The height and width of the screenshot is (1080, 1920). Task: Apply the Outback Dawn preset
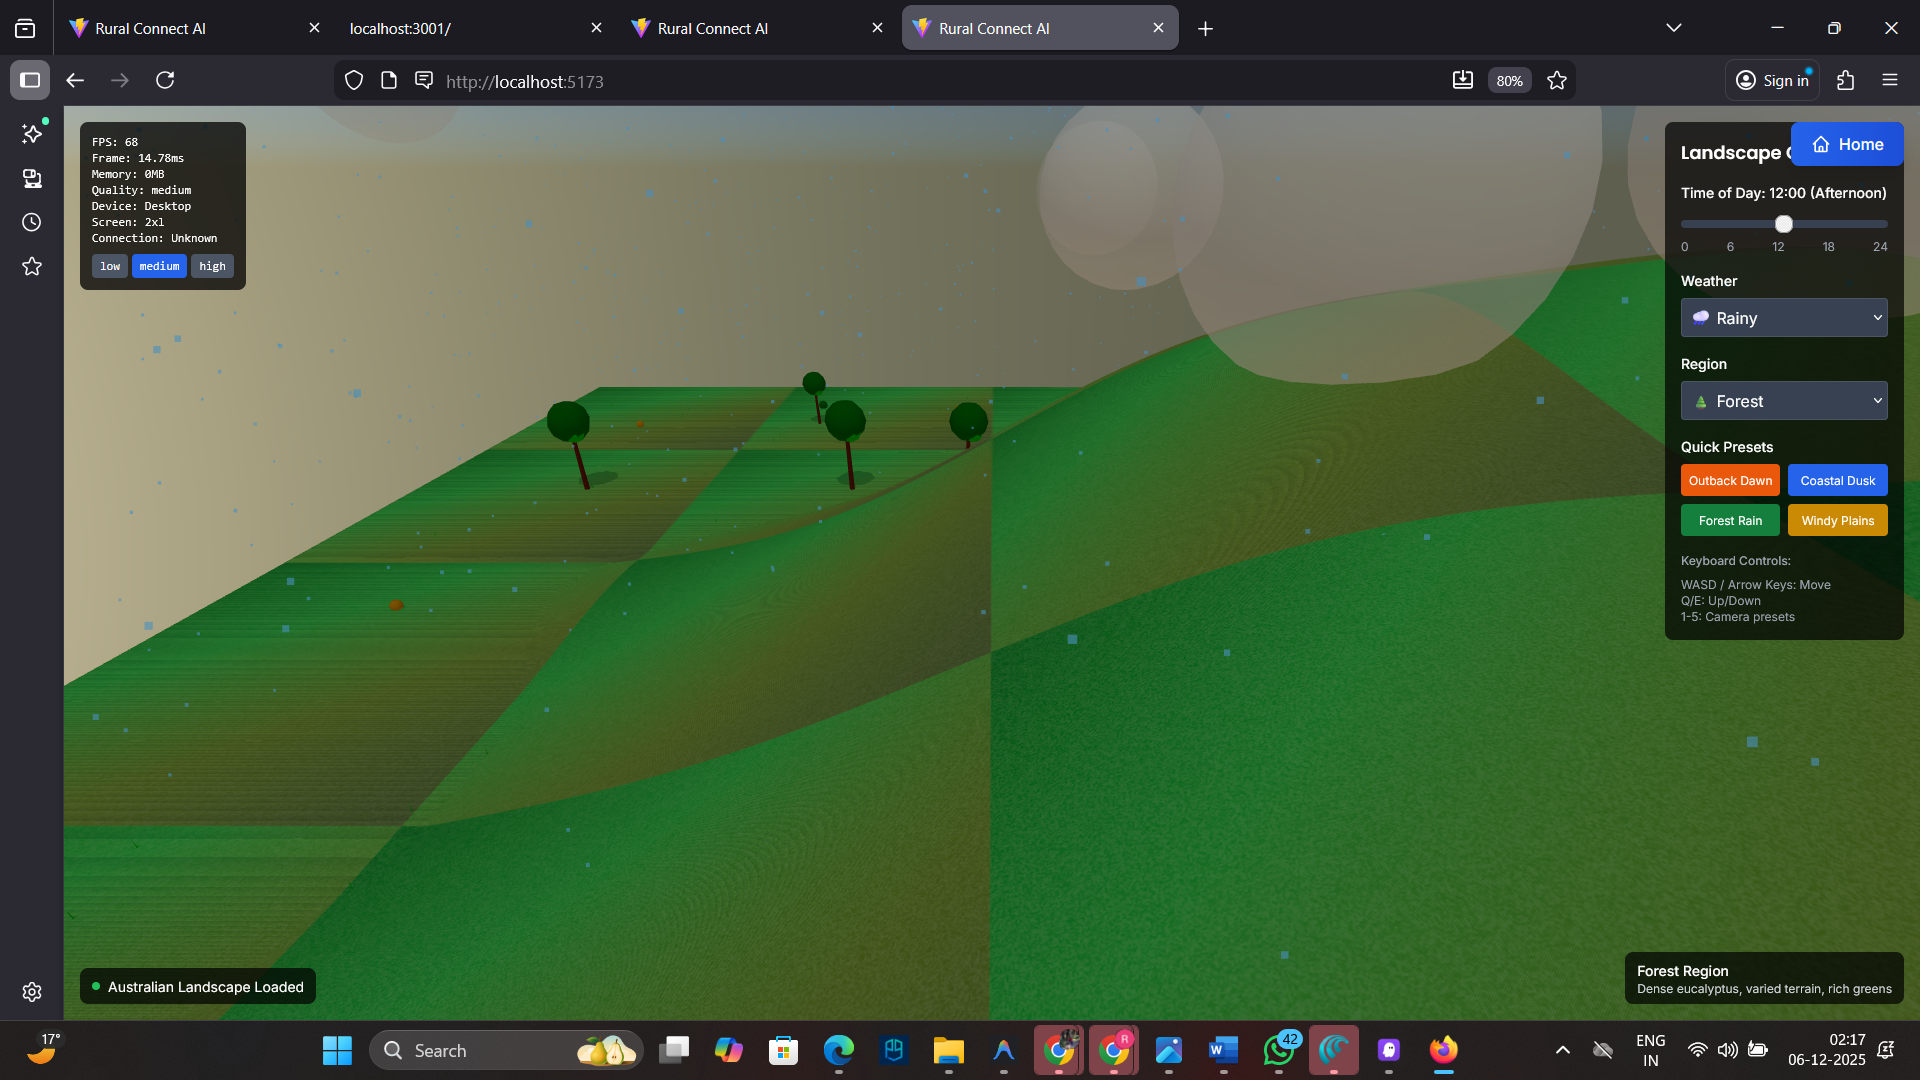pyautogui.click(x=1729, y=481)
